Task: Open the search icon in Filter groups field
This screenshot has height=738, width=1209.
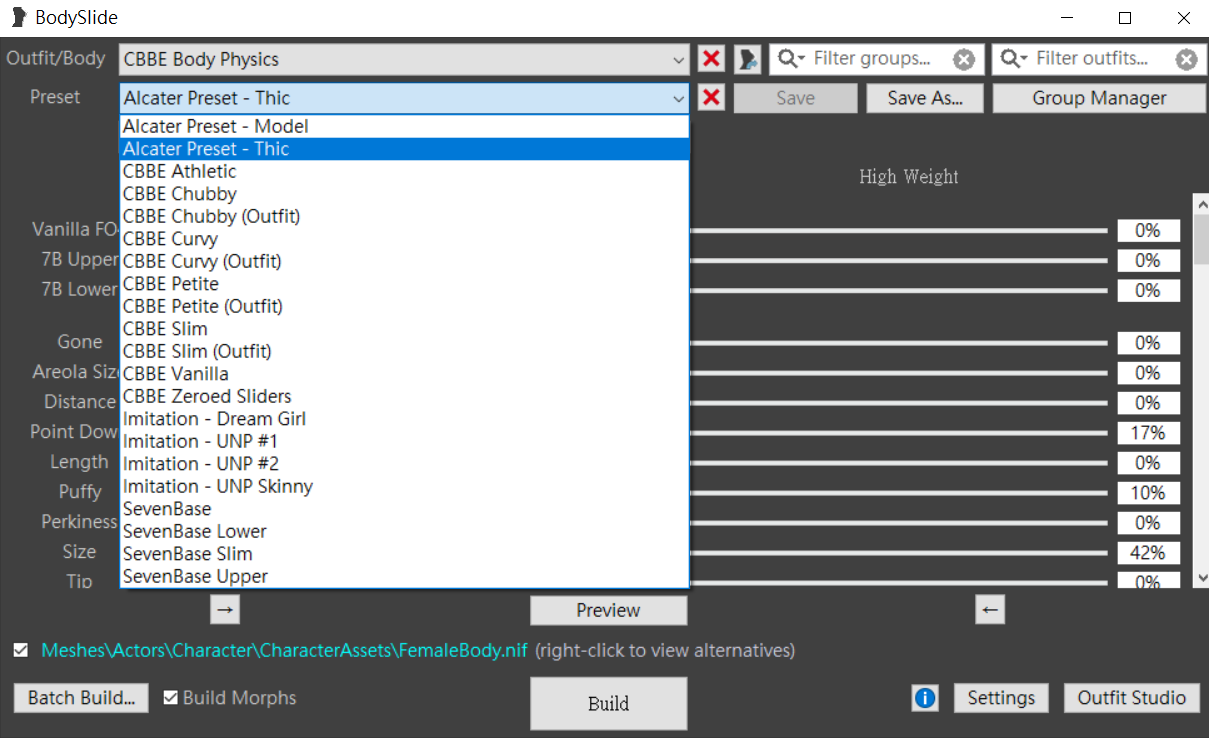Action: tap(791, 59)
